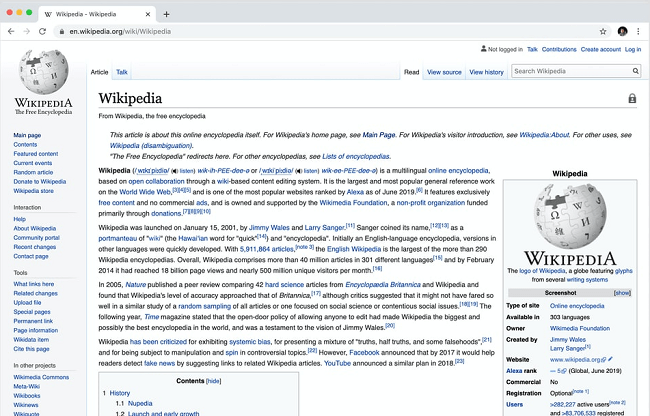Click the Encyclopaedia Britannica link

pyautogui.click(x=383, y=285)
